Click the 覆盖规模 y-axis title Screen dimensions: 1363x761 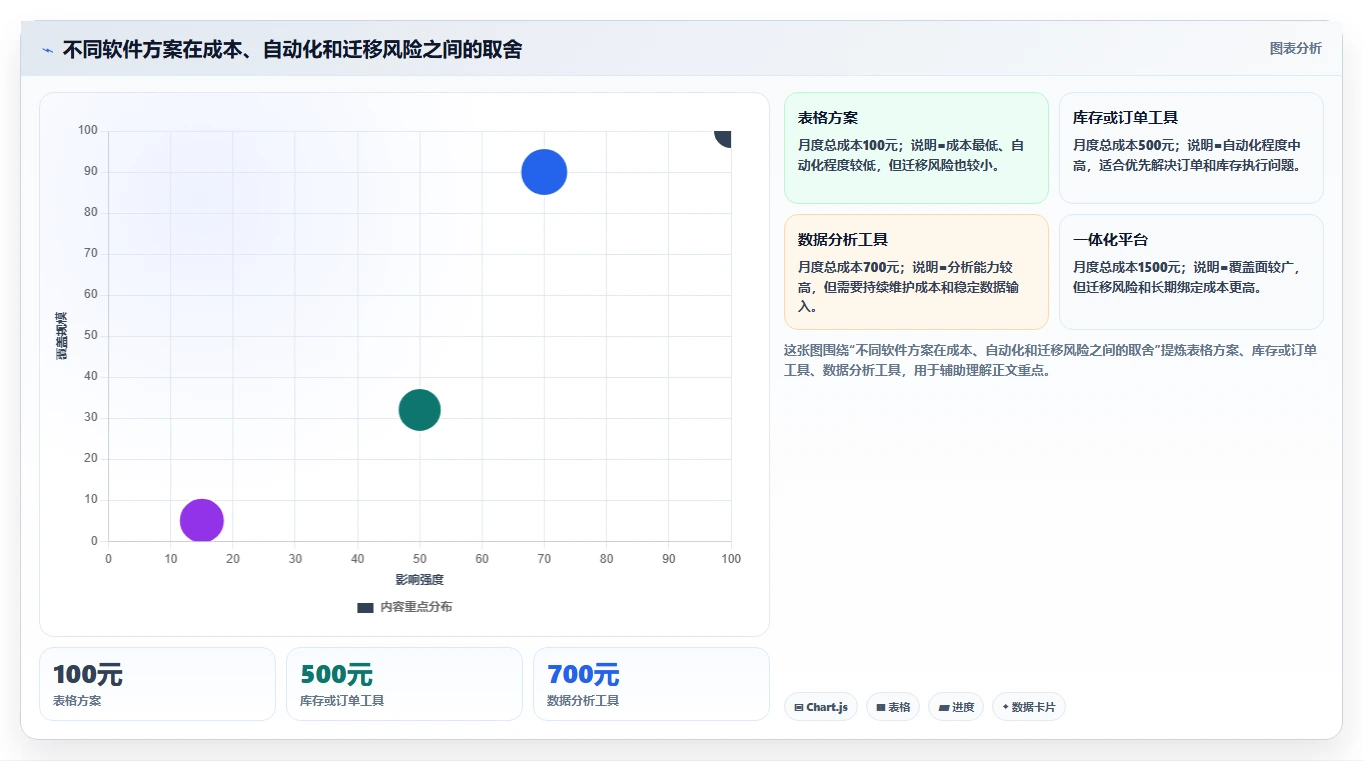click(62, 336)
